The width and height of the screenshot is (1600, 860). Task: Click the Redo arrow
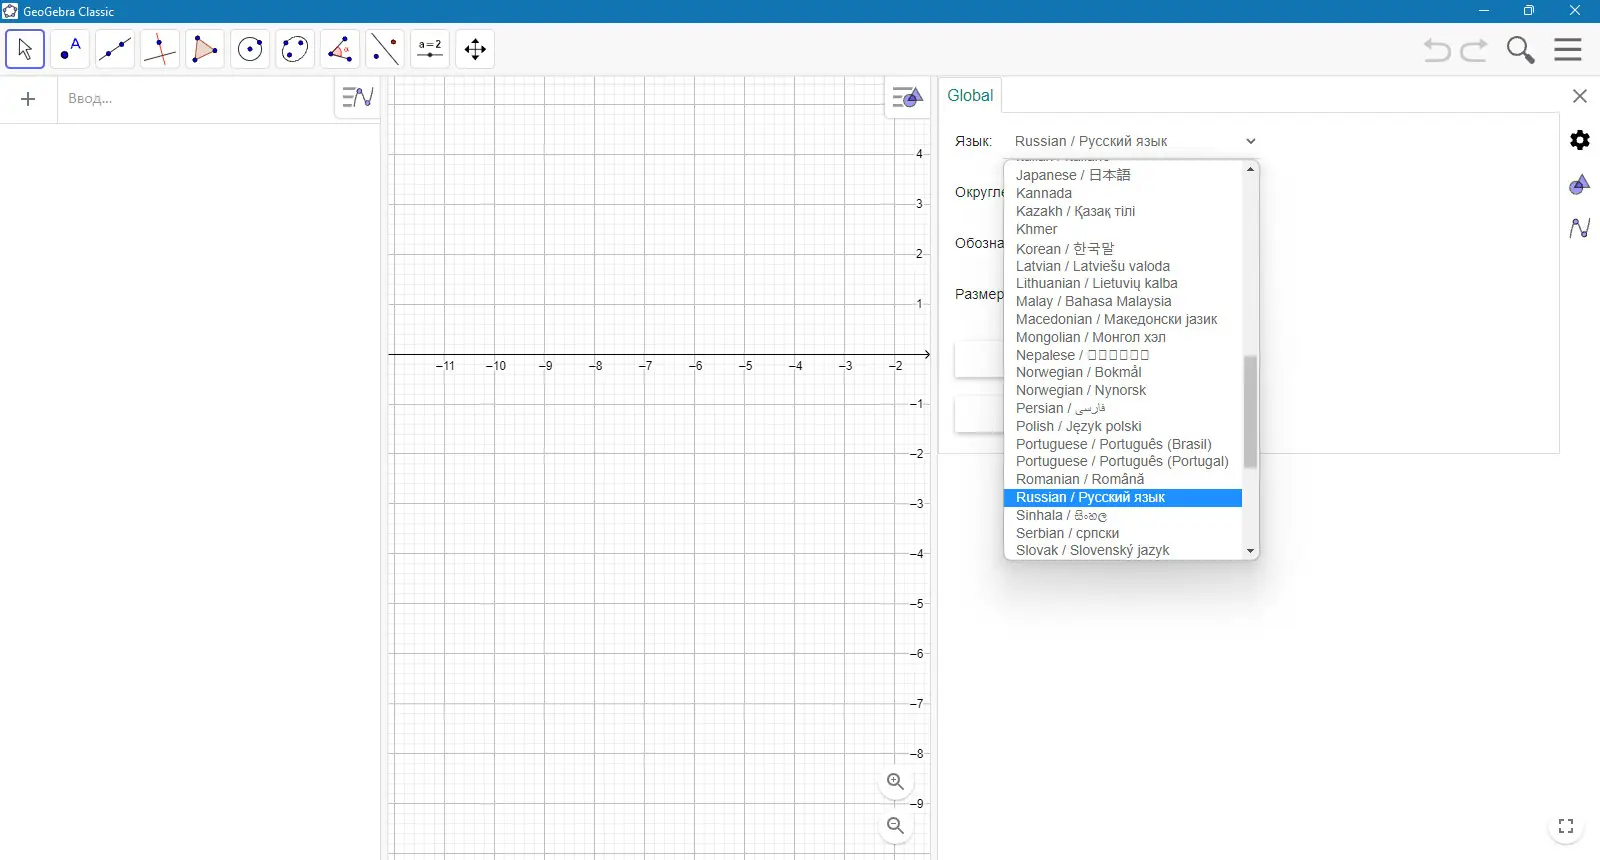(x=1474, y=50)
